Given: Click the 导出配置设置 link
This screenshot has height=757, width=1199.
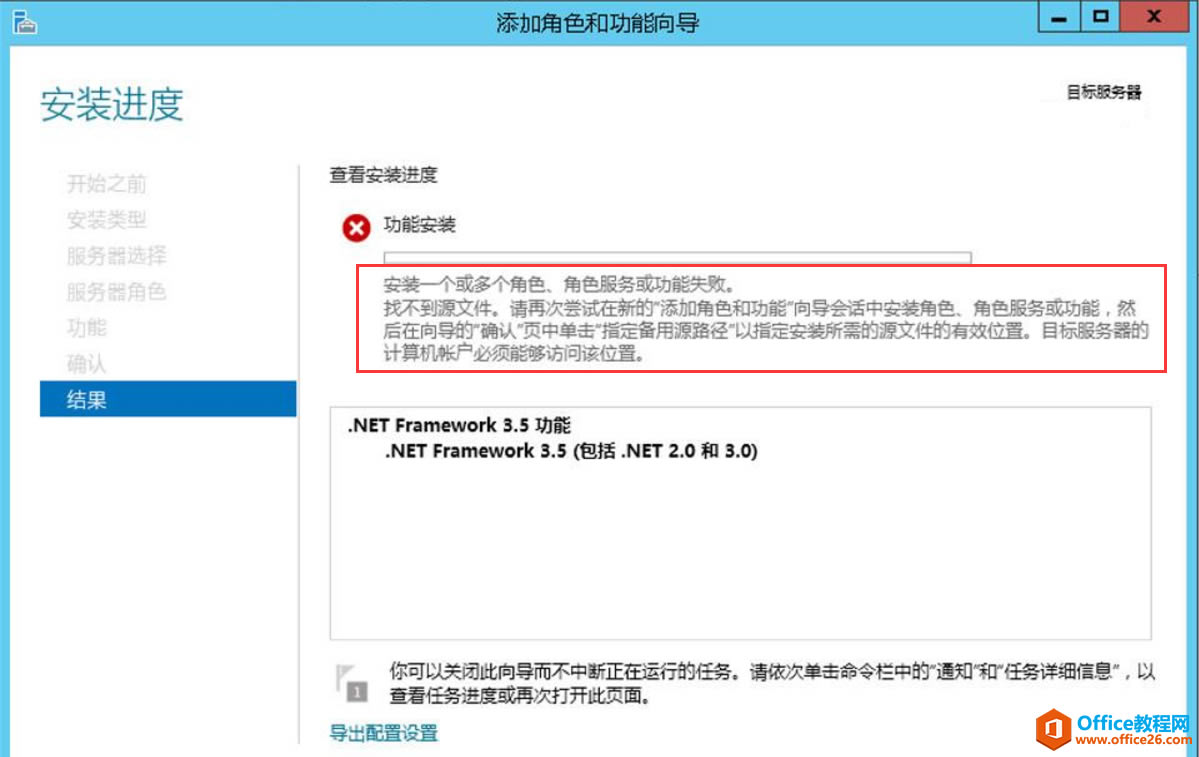Looking at the screenshot, I should [x=382, y=733].
